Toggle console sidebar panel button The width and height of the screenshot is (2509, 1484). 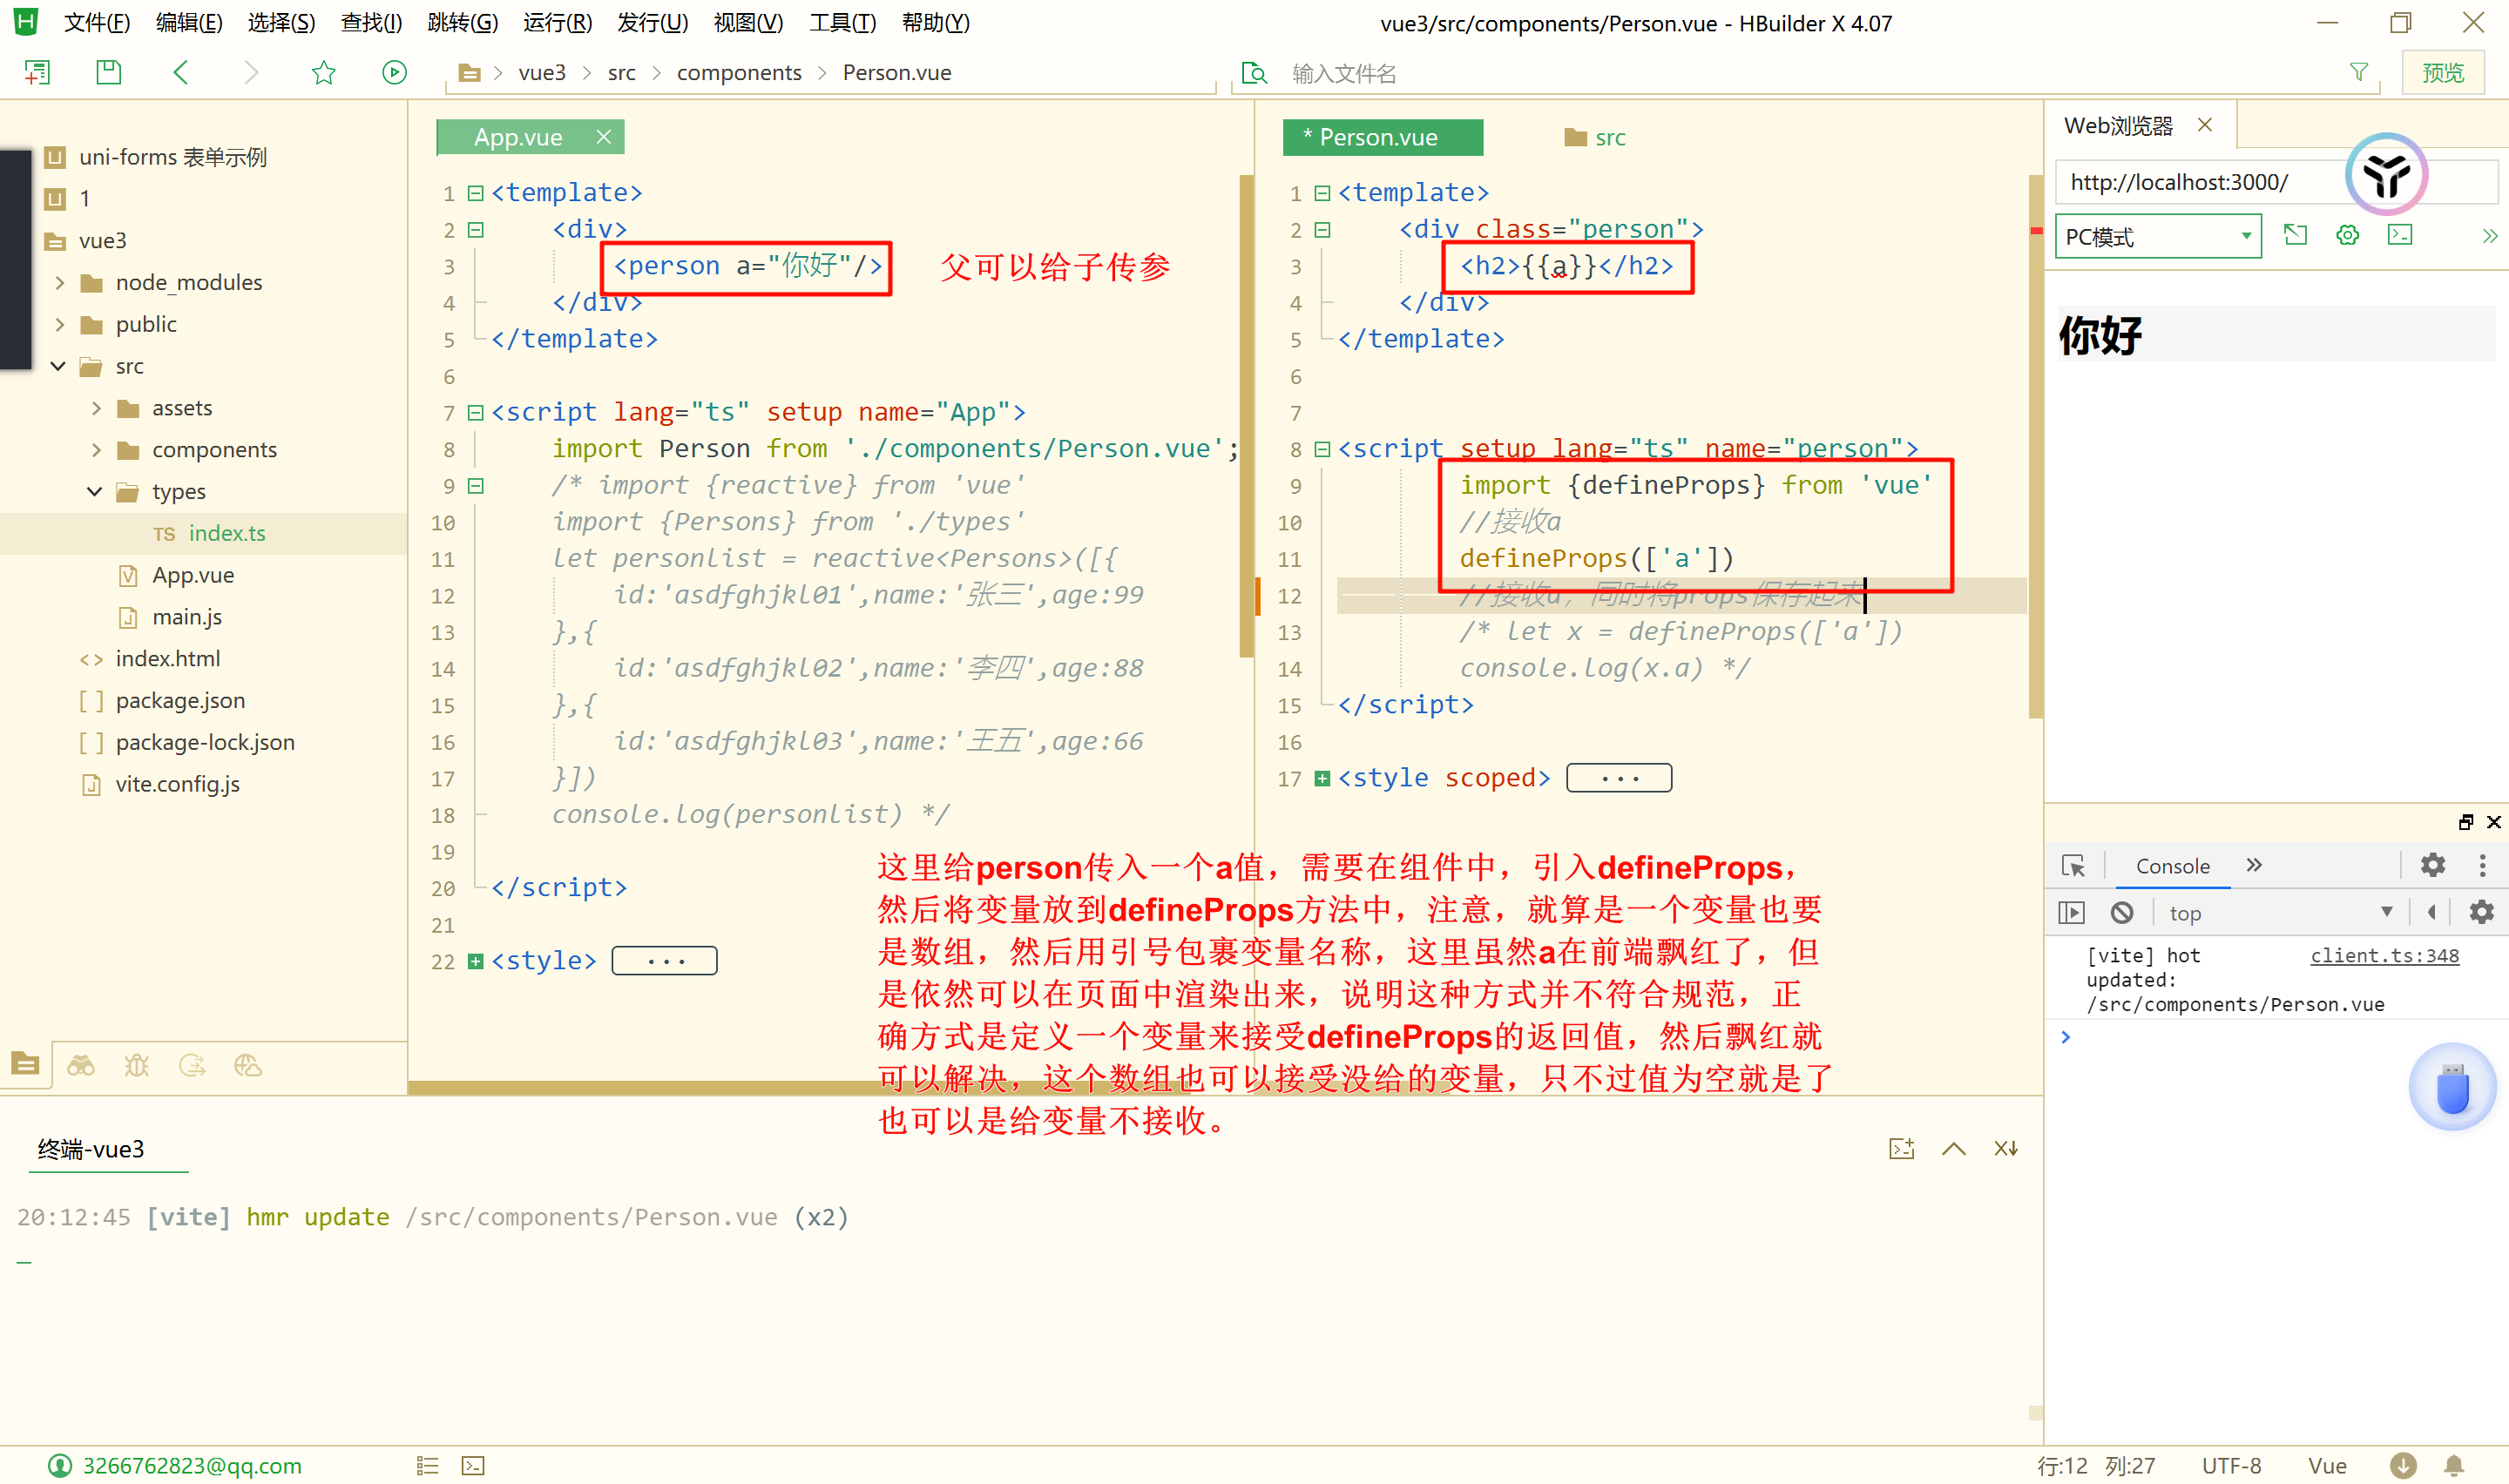[x=2071, y=912]
